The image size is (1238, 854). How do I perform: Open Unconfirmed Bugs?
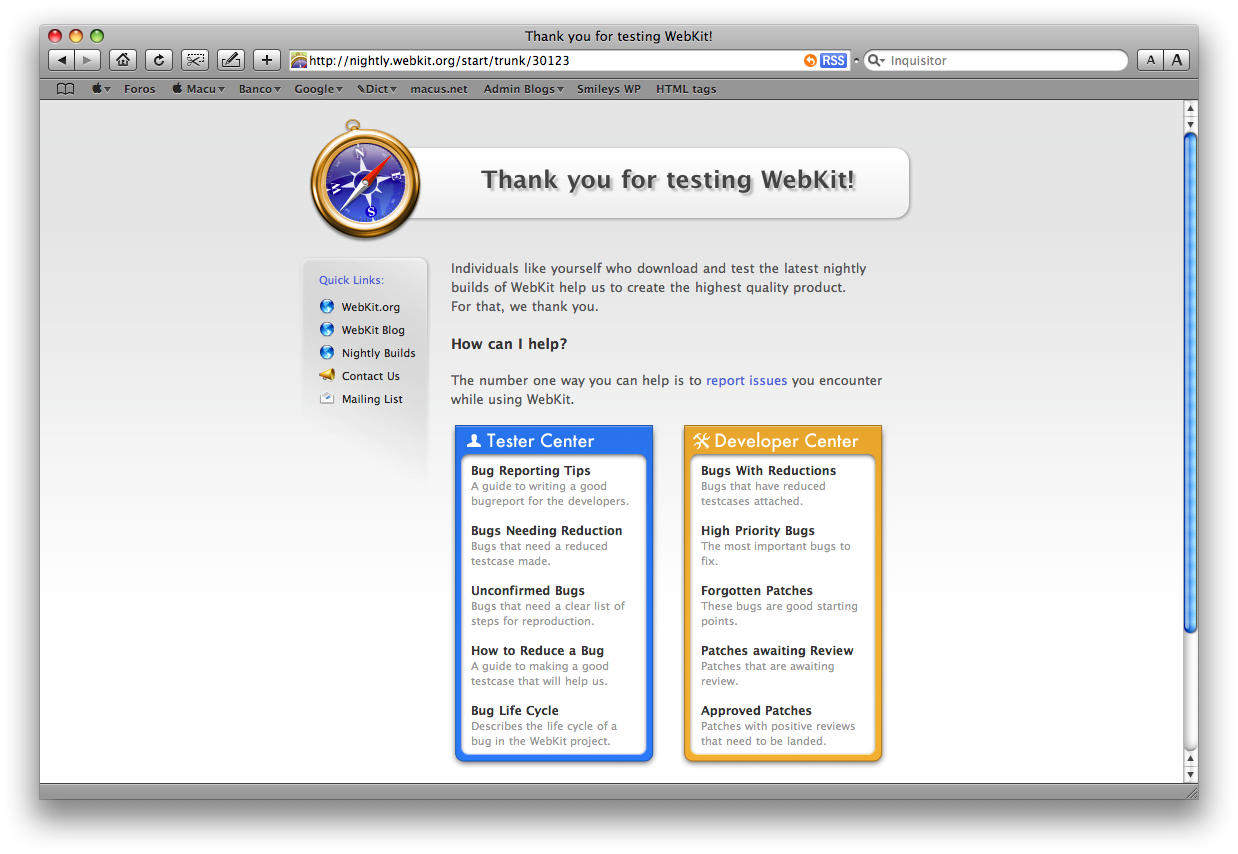coord(528,590)
